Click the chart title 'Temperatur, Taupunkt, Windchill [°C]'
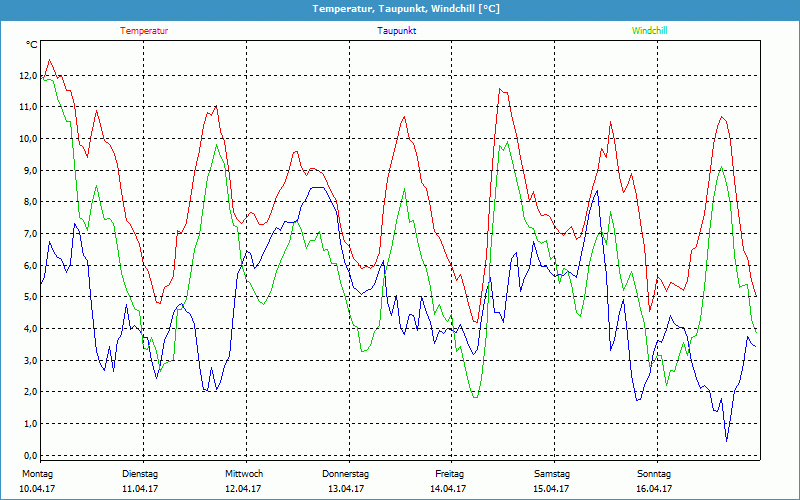Viewport: 800px width, 500px height. click(406, 9)
